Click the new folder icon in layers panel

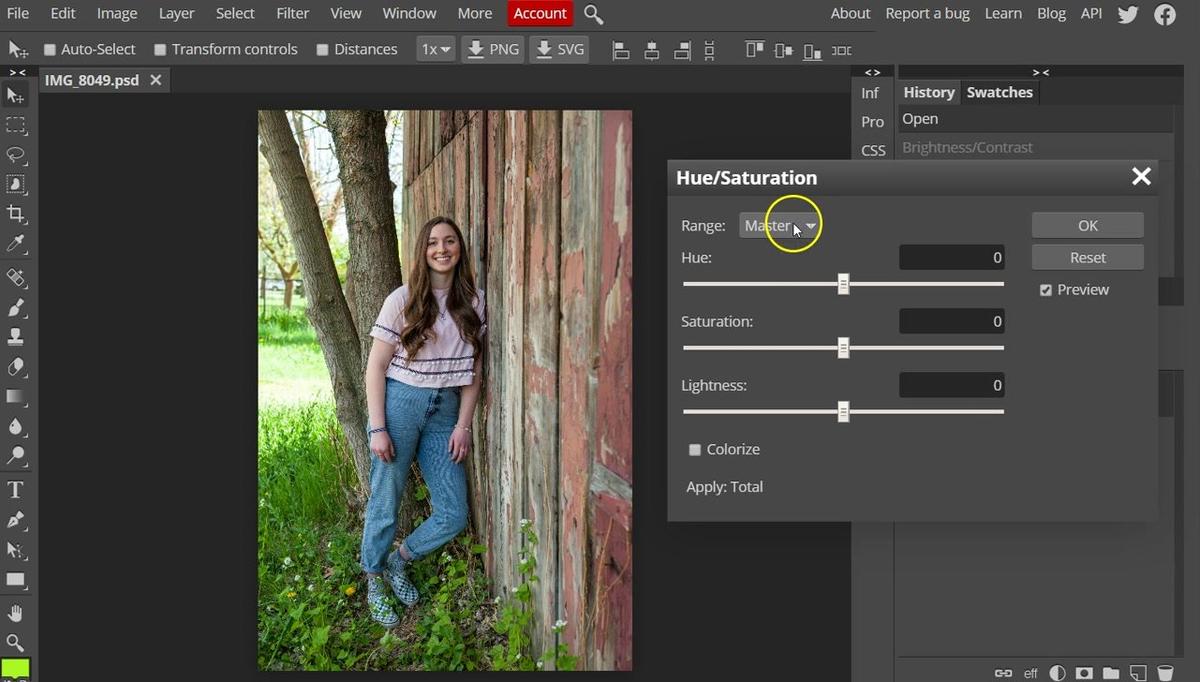(1111, 673)
